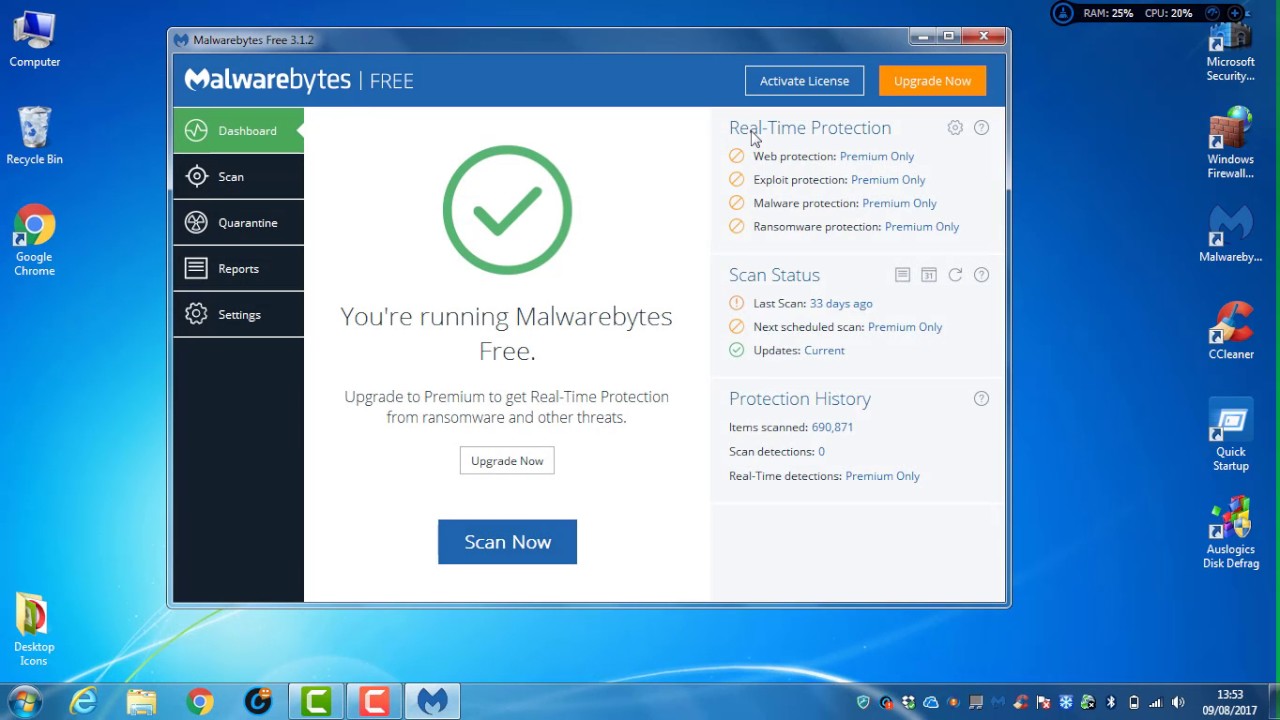
Task: Open File Explorer from taskbar
Action: coord(141,702)
